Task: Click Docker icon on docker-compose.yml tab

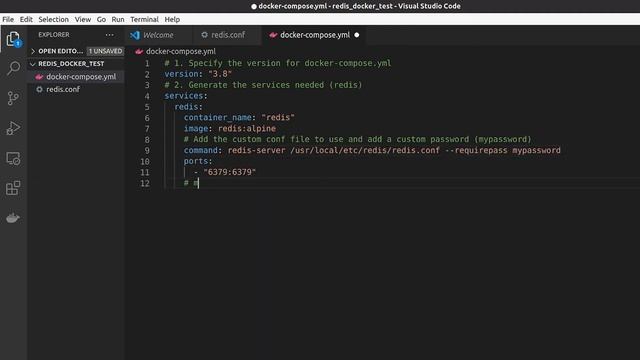Action: pyautogui.click(x=273, y=35)
